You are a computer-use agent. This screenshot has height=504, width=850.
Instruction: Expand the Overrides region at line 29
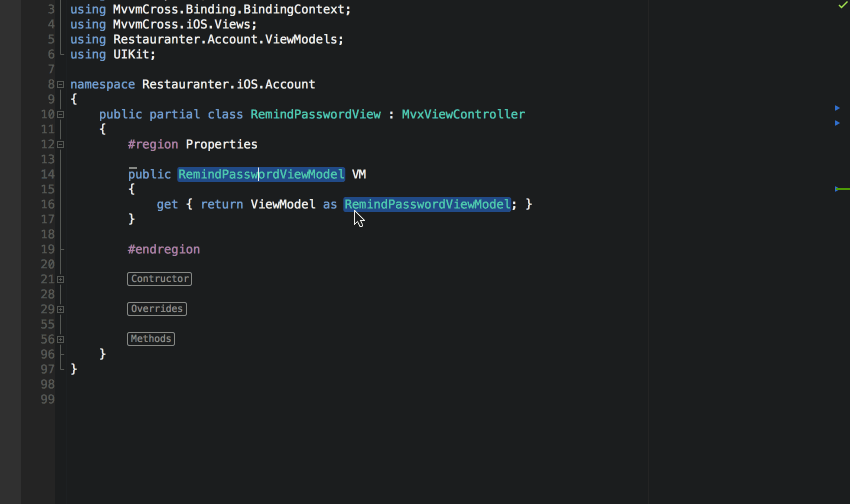[x=61, y=309]
